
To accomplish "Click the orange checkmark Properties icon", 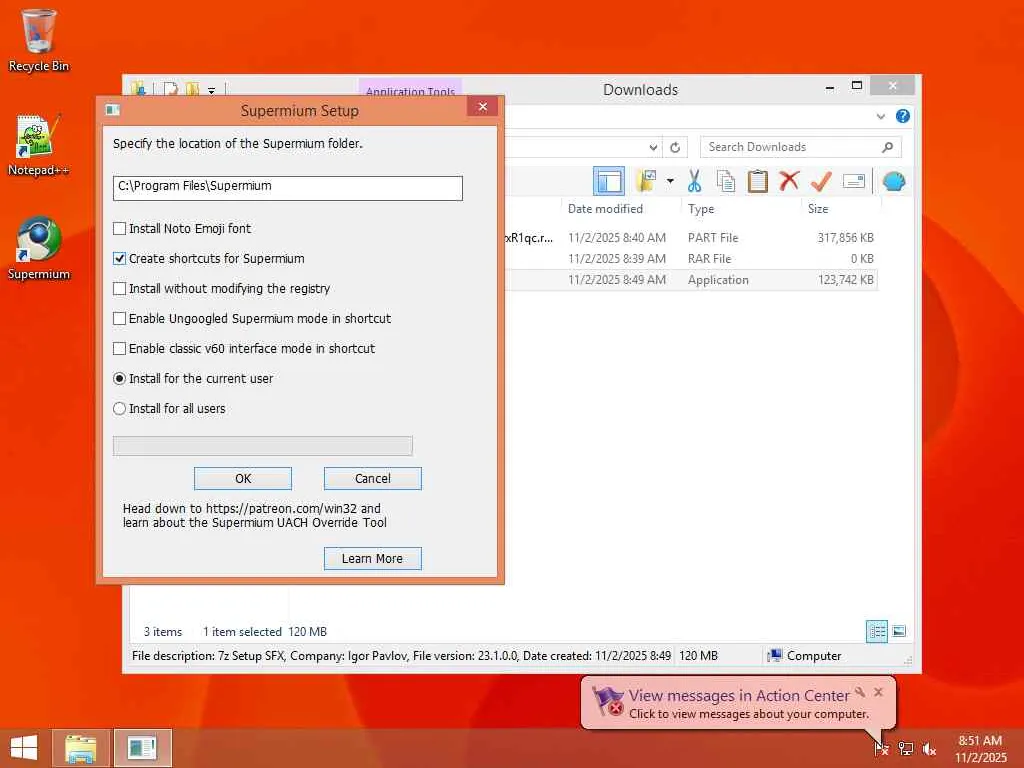I will click(x=821, y=181).
